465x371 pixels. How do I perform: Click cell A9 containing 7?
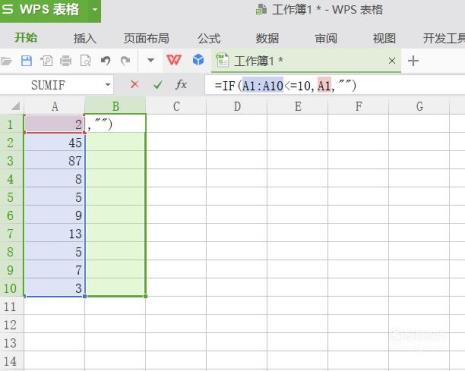pyautogui.click(x=55, y=270)
